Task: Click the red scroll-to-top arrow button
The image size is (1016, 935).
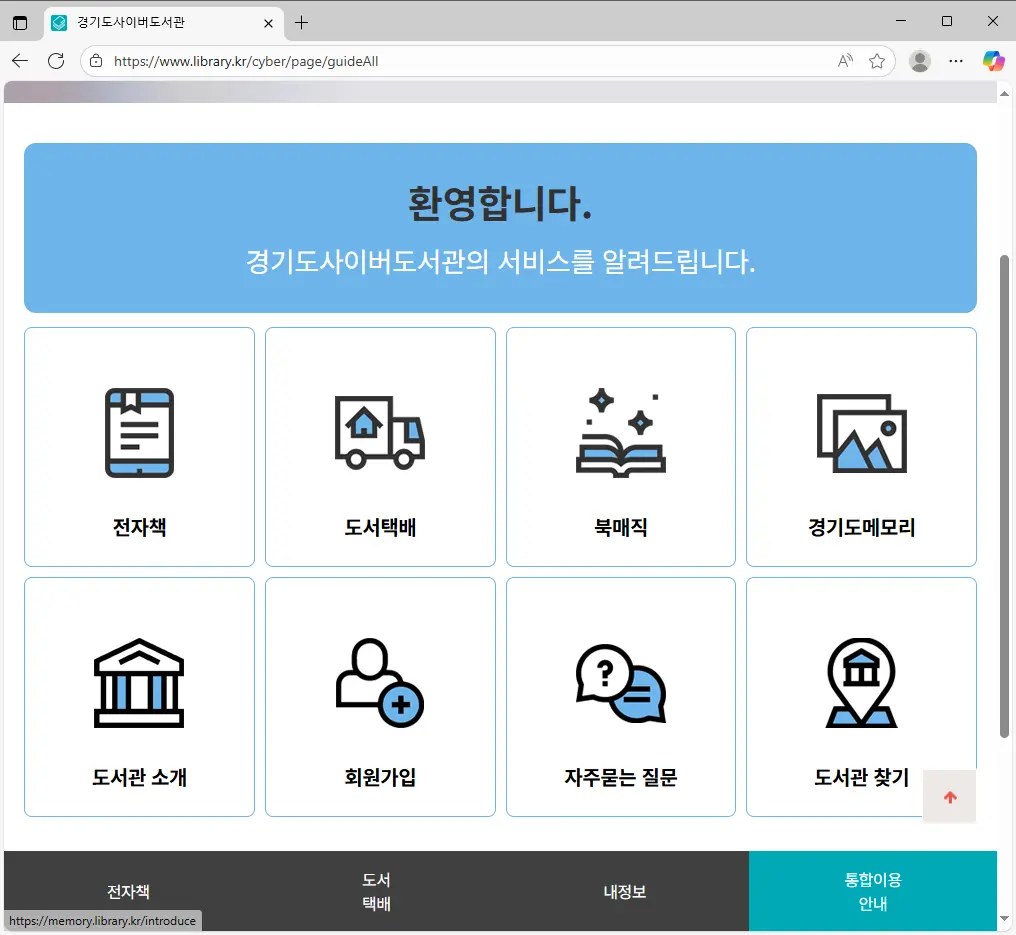Action: tap(950, 797)
